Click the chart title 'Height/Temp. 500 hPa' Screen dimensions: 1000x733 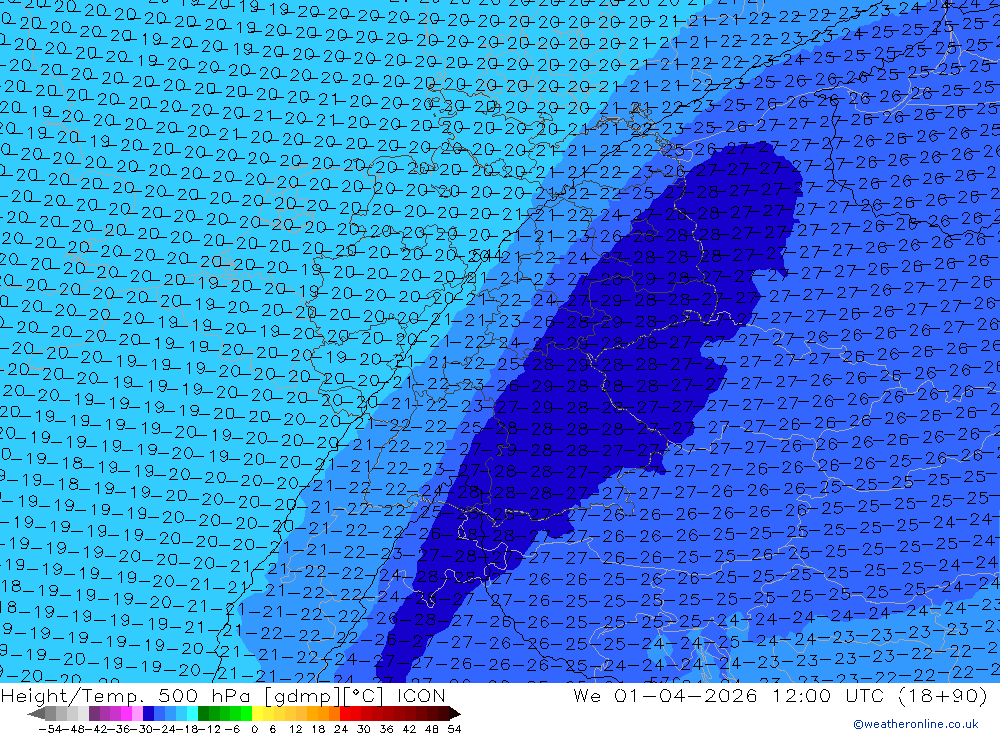(128, 695)
